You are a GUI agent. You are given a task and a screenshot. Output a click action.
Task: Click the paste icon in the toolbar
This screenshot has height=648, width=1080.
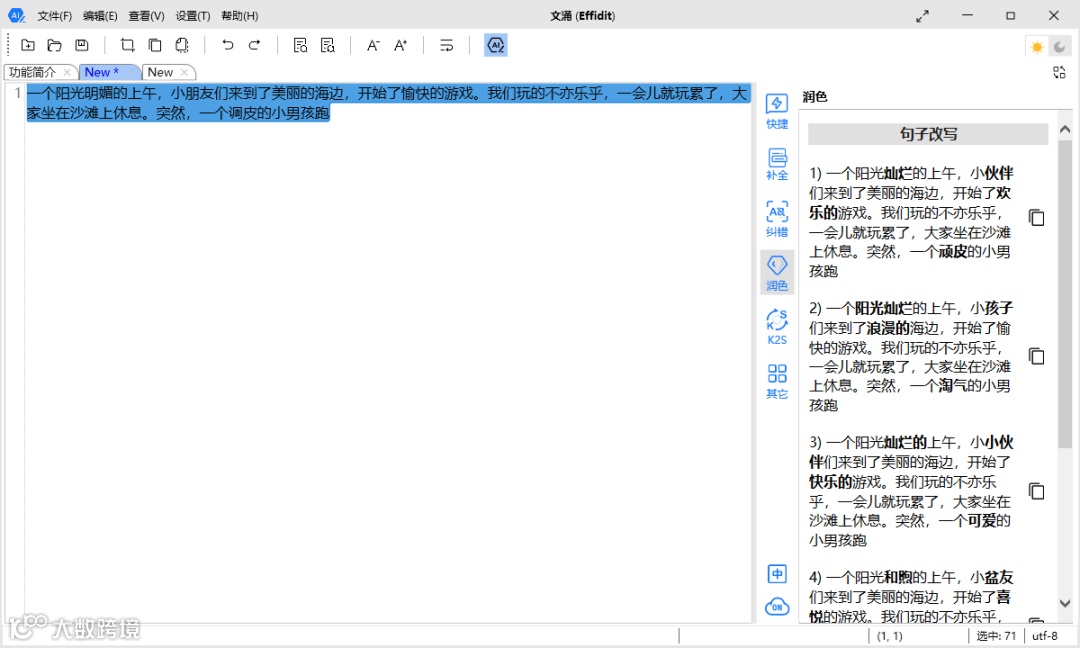182,45
